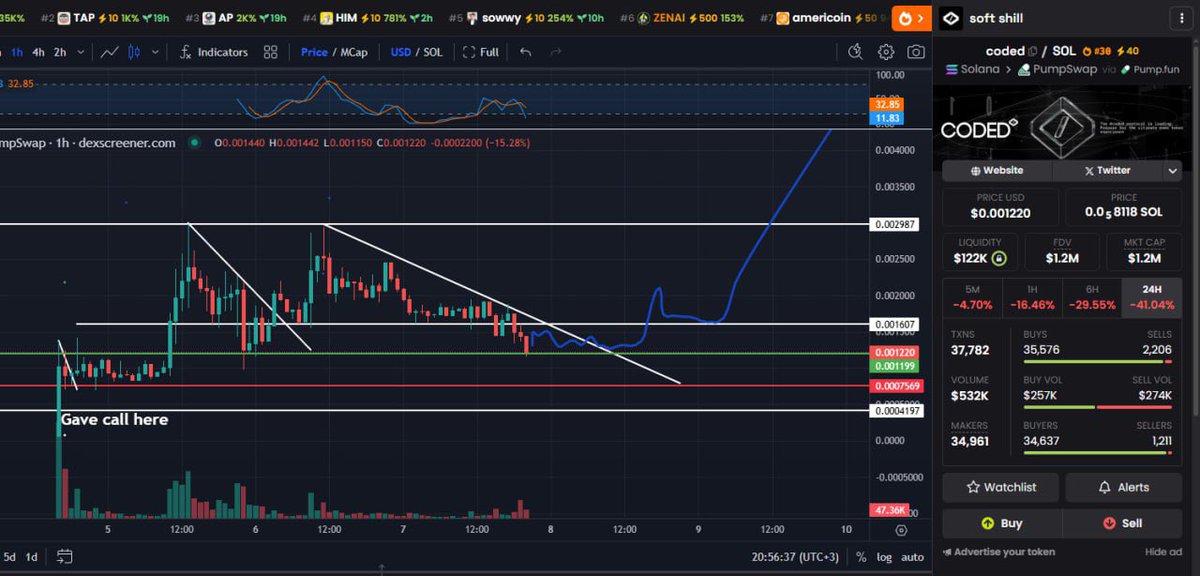The width and height of the screenshot is (1200, 576).
Task: Click the PRICE USD $0.001220 box
Action: [1001, 207]
